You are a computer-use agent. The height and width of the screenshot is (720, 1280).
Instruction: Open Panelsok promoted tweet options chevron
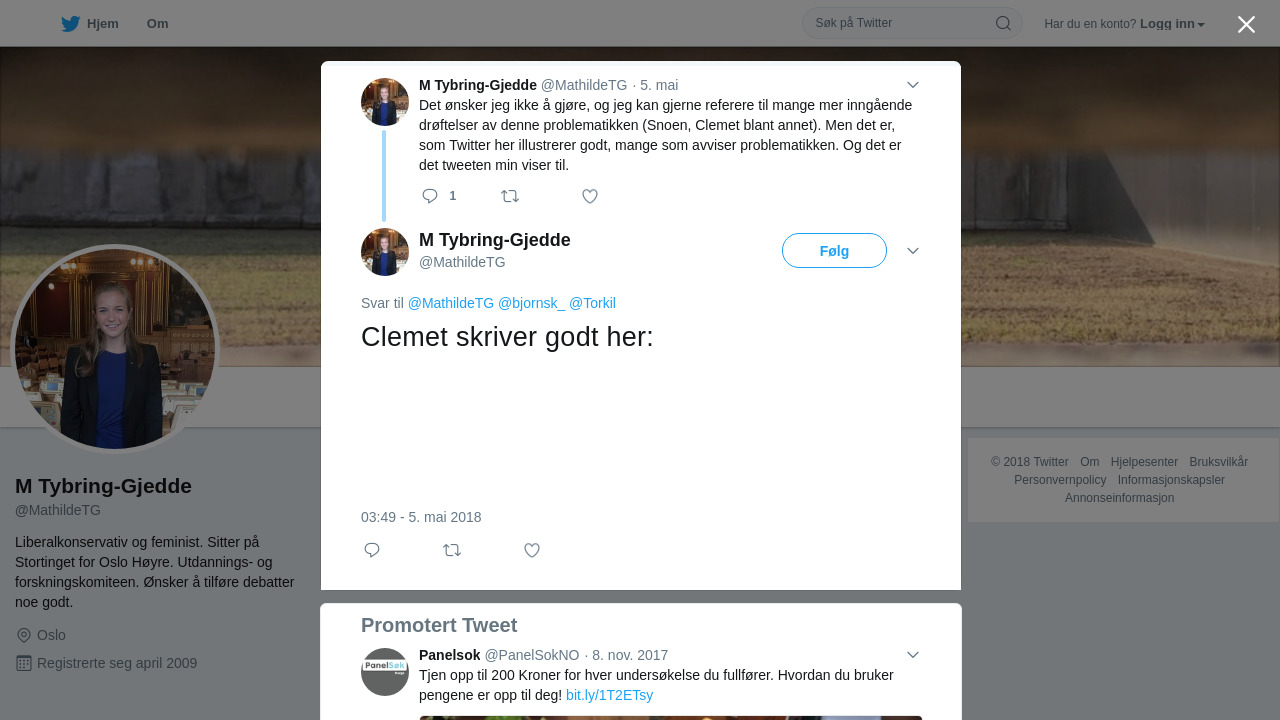(x=912, y=655)
